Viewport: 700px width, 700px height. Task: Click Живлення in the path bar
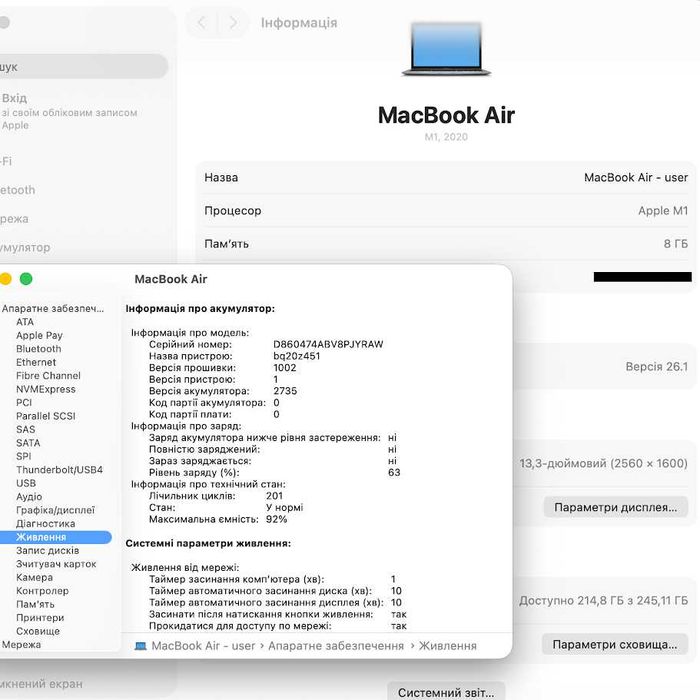(448, 646)
